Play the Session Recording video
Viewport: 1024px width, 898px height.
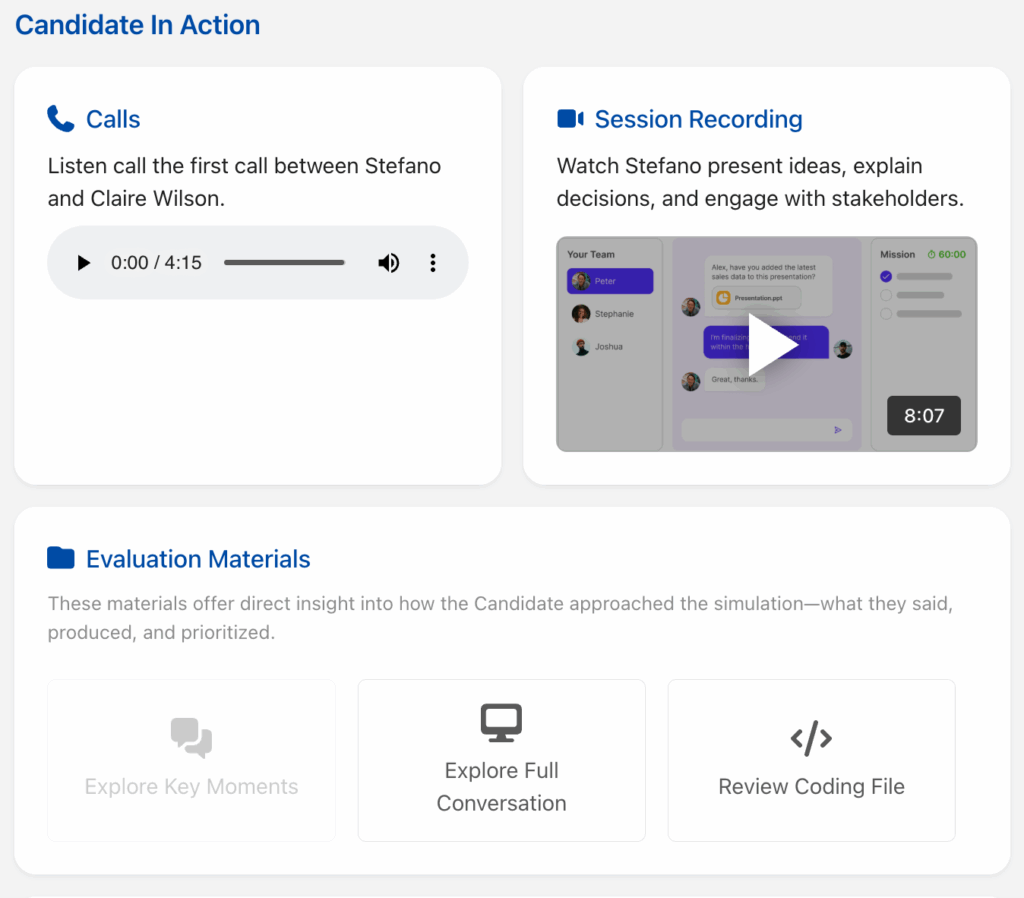771,346
